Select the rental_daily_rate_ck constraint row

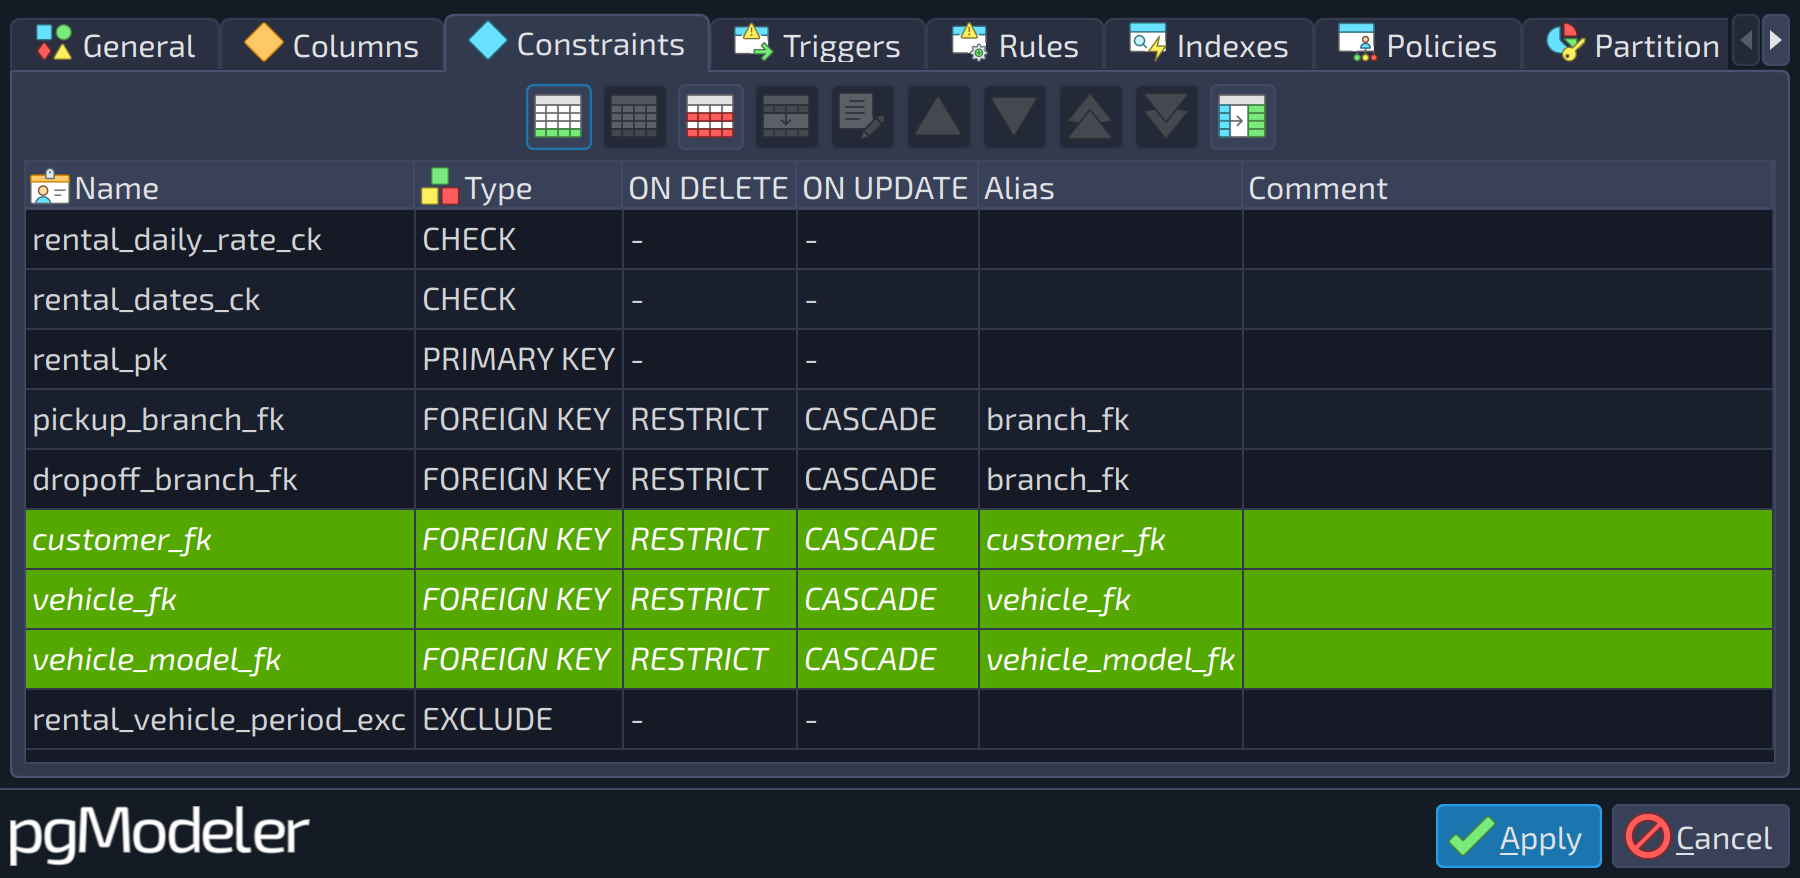tap(899, 240)
